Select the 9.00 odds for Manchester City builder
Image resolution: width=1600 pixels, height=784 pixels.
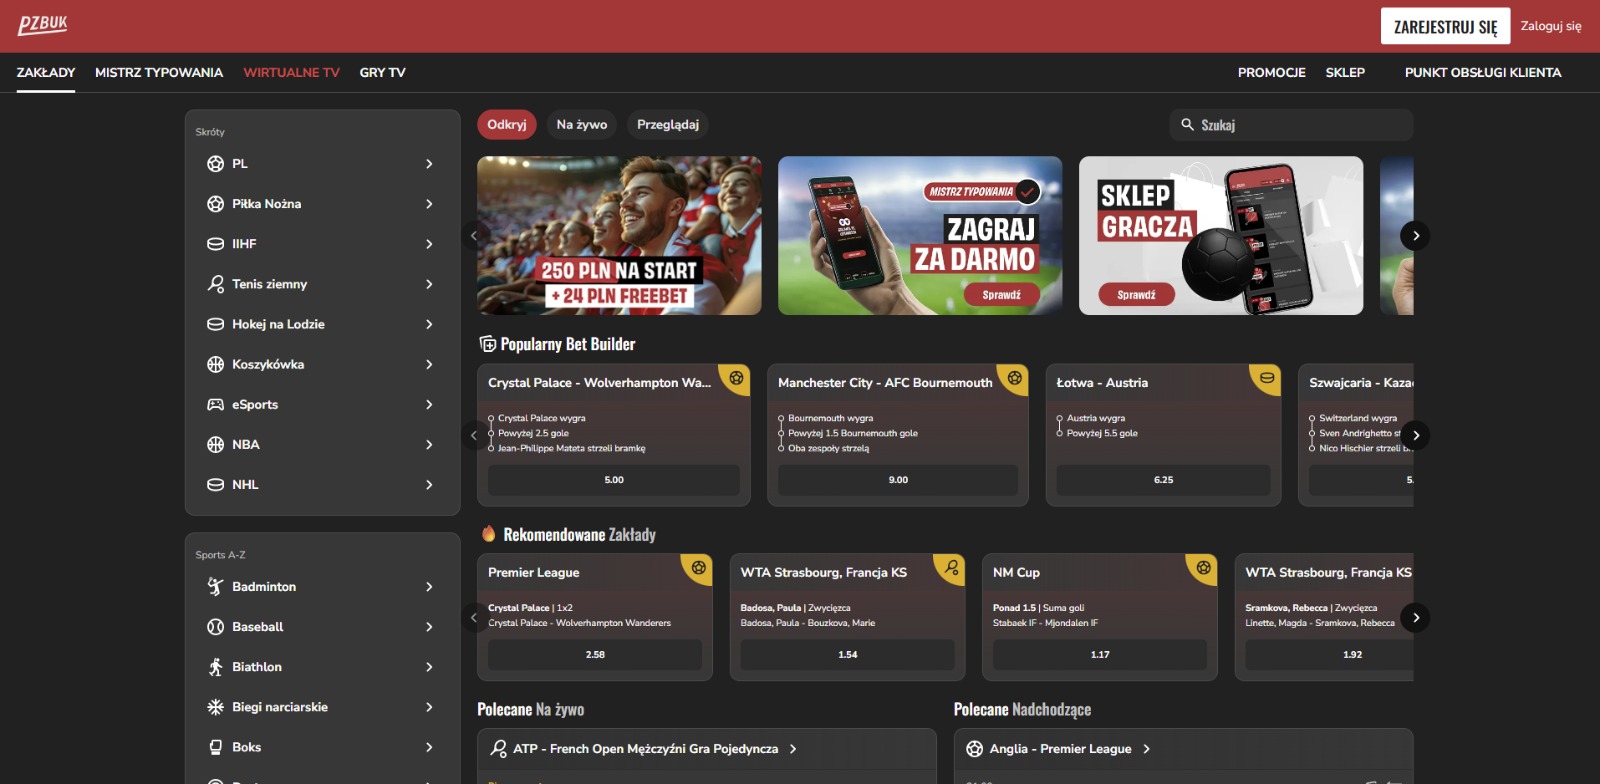898,480
